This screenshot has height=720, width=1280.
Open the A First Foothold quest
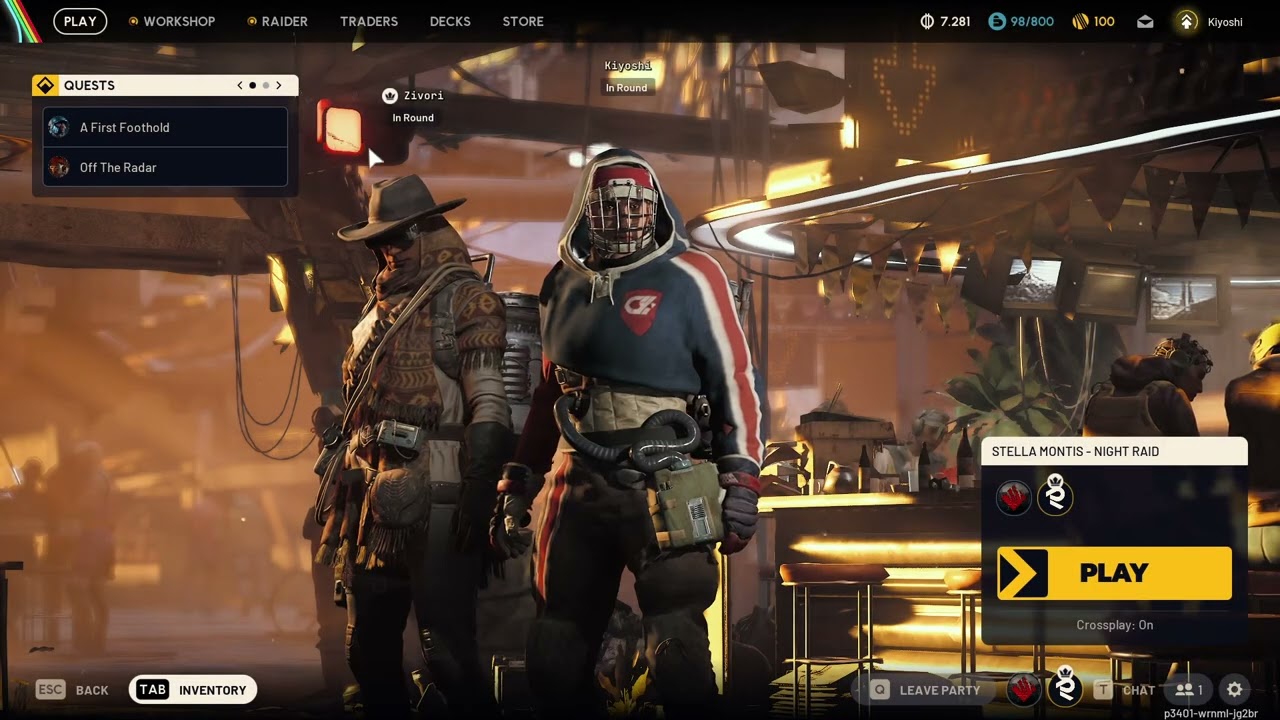pos(165,127)
